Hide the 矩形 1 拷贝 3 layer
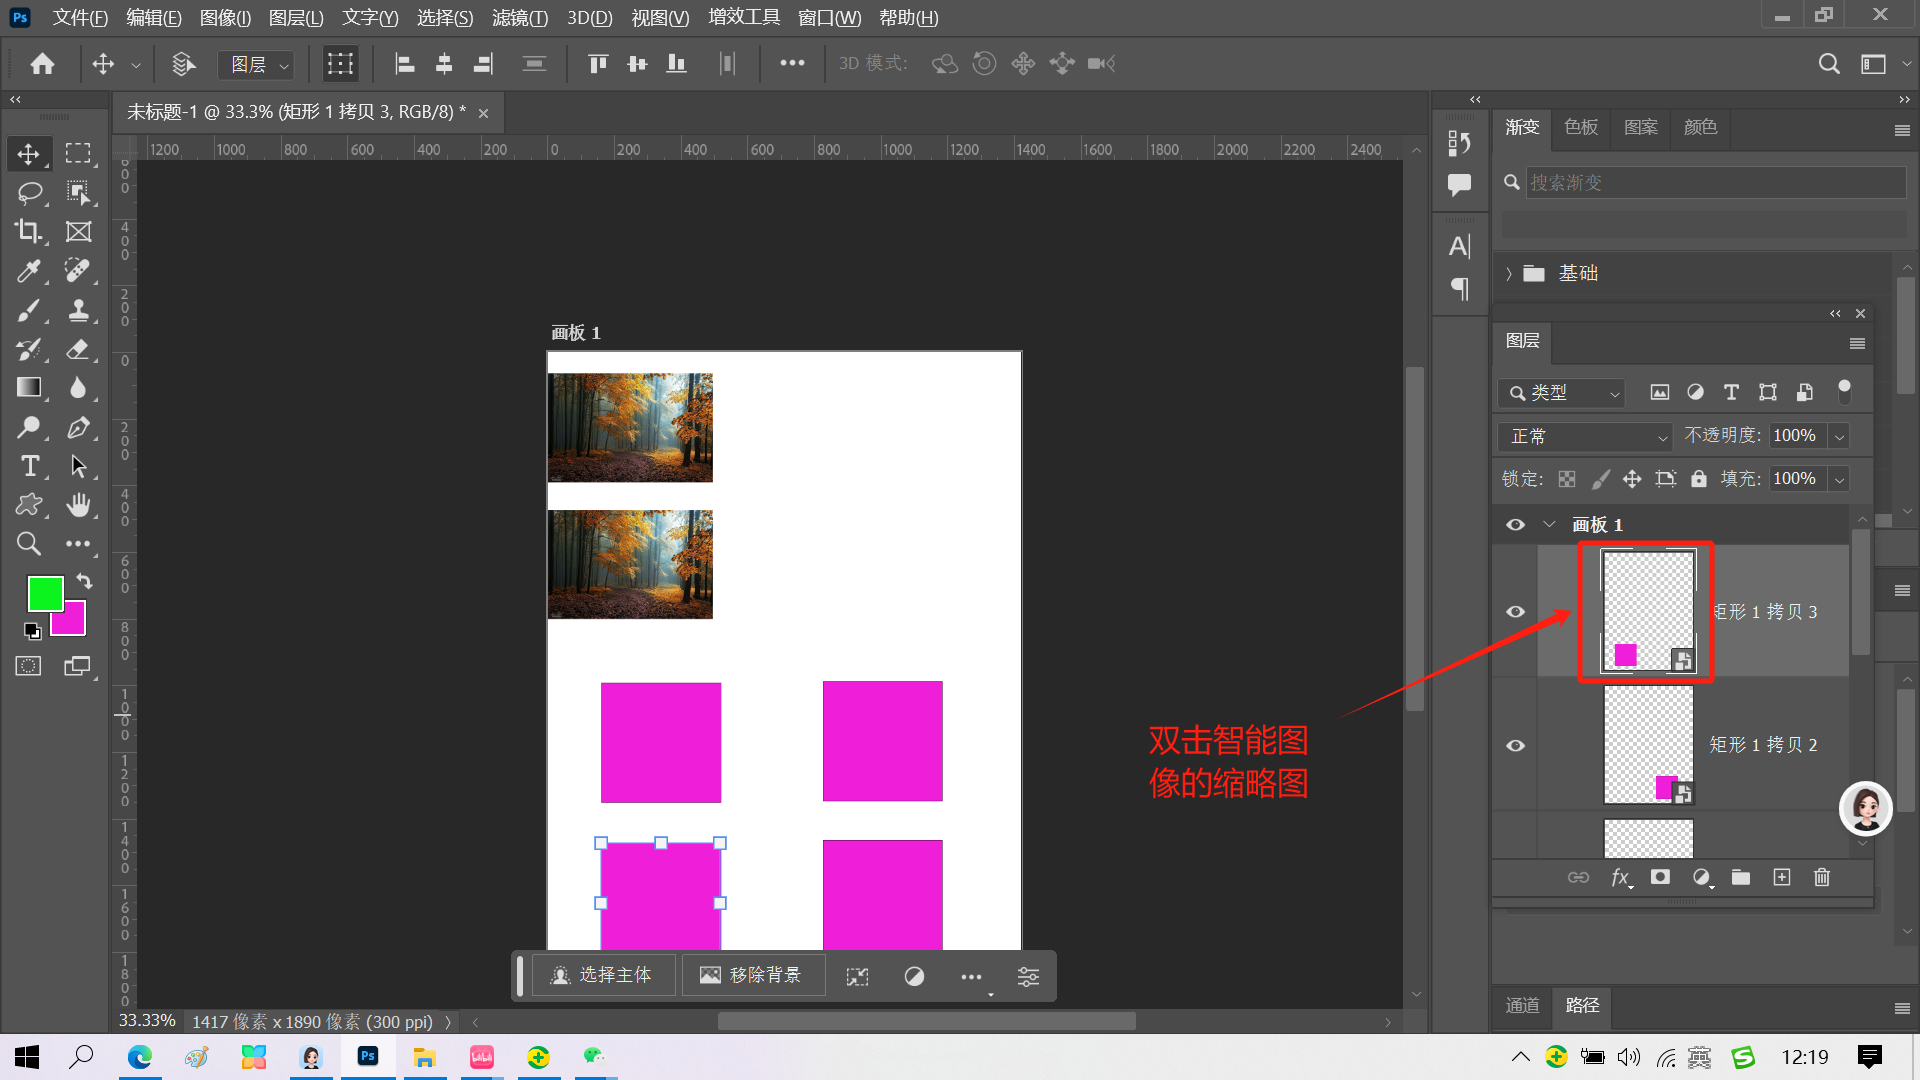Viewport: 1920px width, 1080px height. pos(1516,612)
